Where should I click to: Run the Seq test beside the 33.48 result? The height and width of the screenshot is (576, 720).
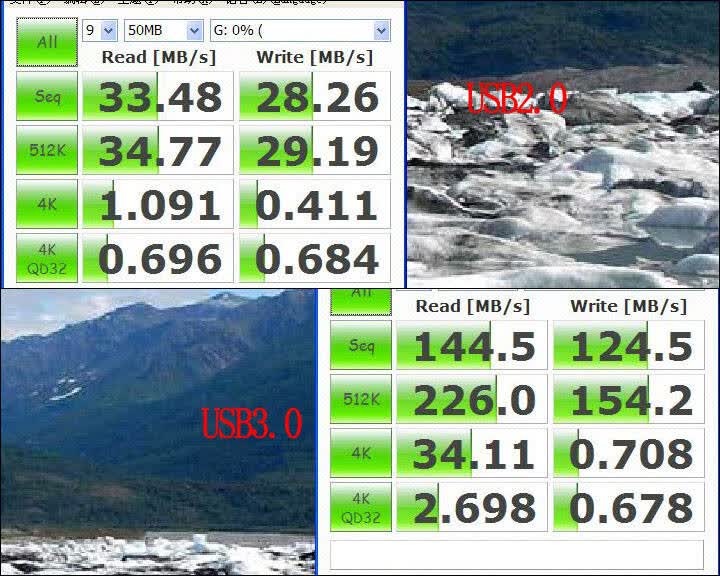(47, 96)
